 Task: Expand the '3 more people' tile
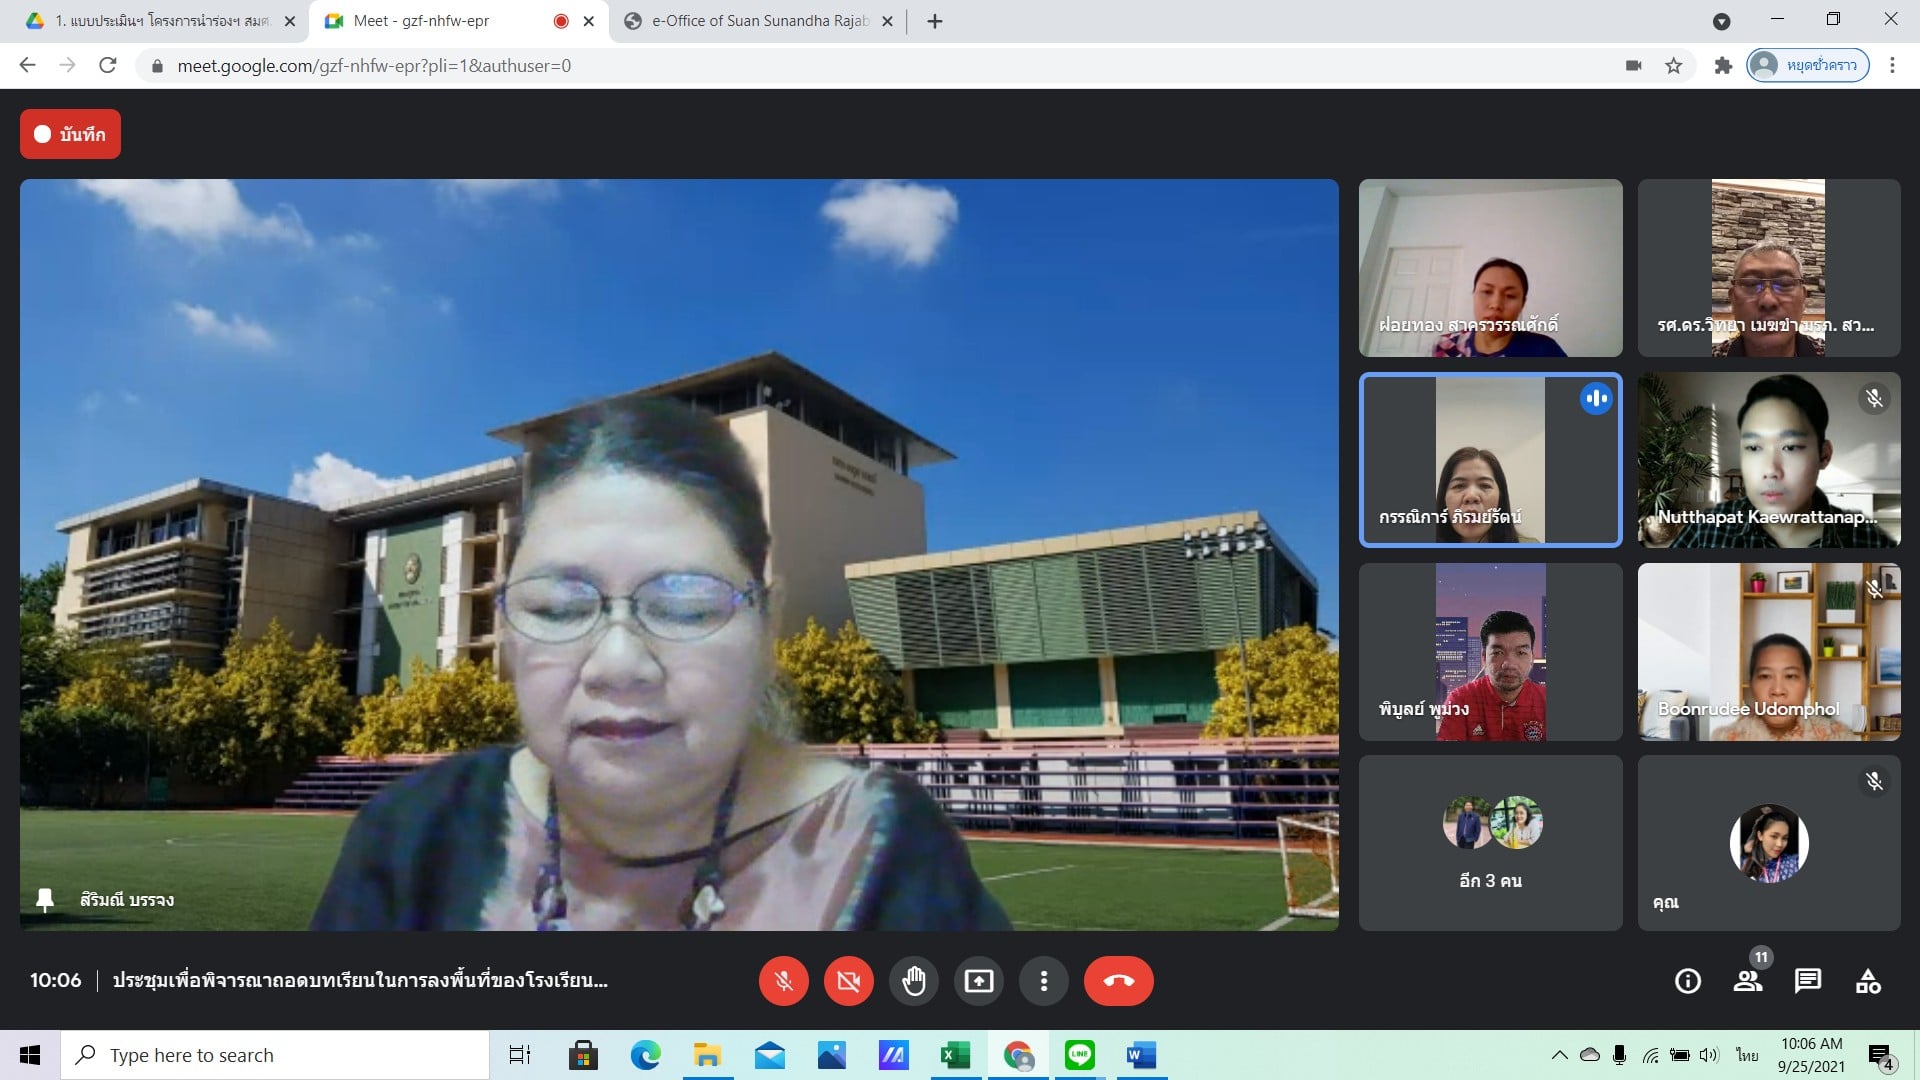pos(1490,843)
